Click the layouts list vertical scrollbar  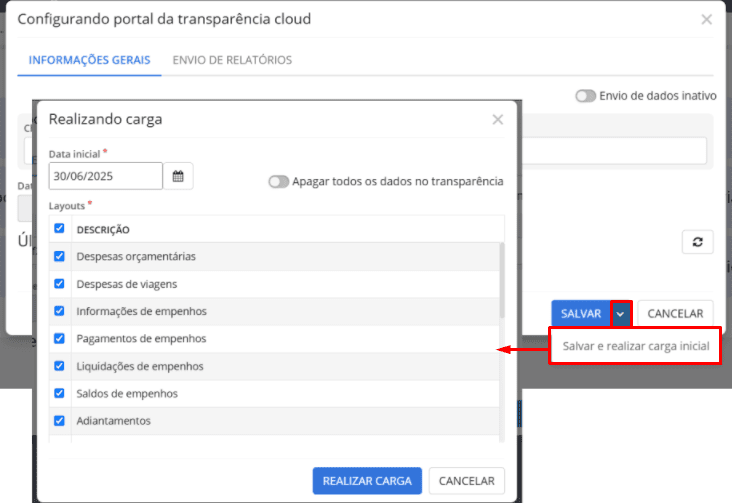pyautogui.click(x=501, y=280)
